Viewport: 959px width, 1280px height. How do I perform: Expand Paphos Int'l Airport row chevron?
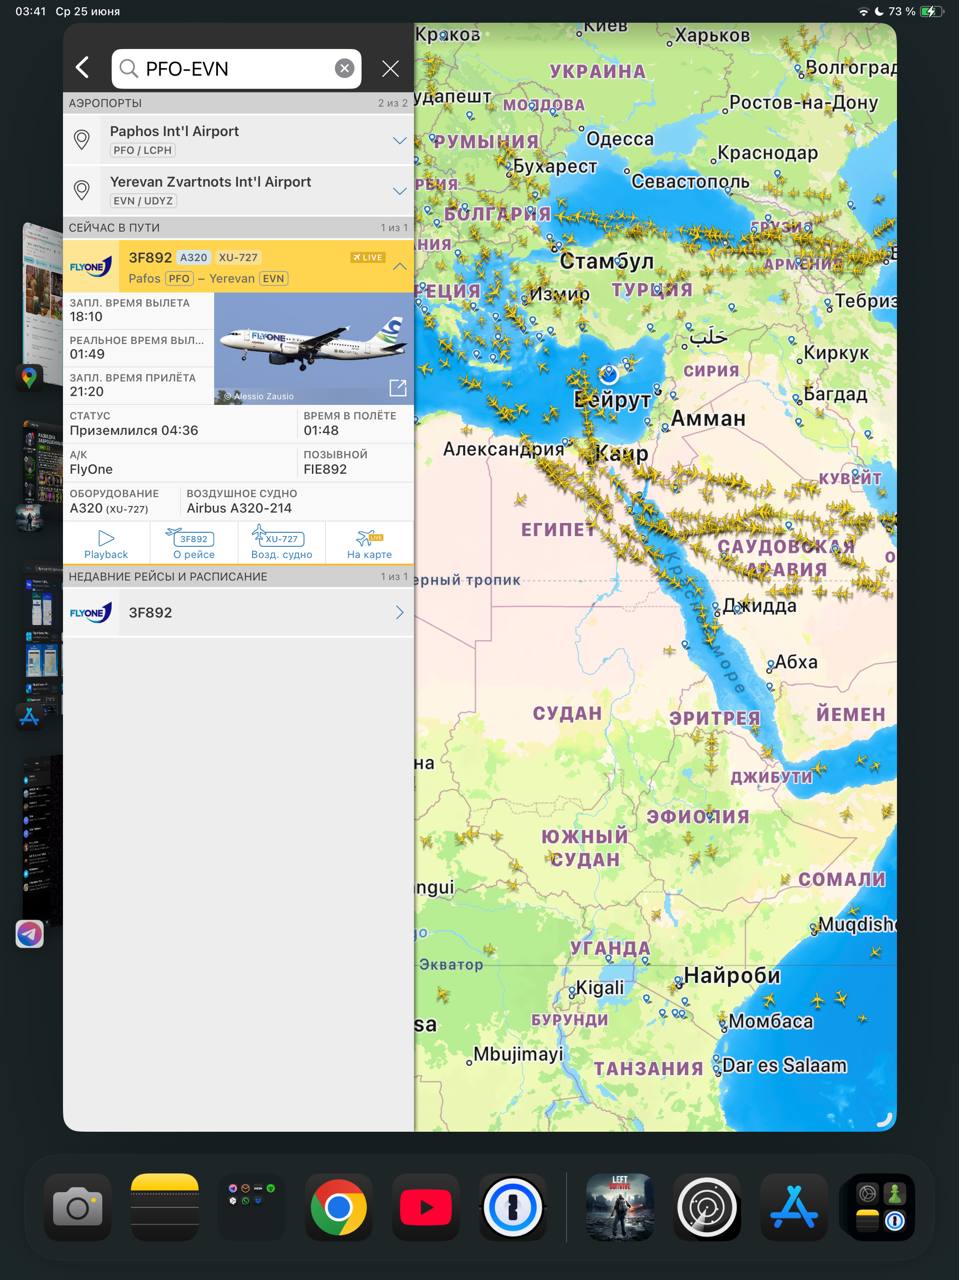pos(399,140)
